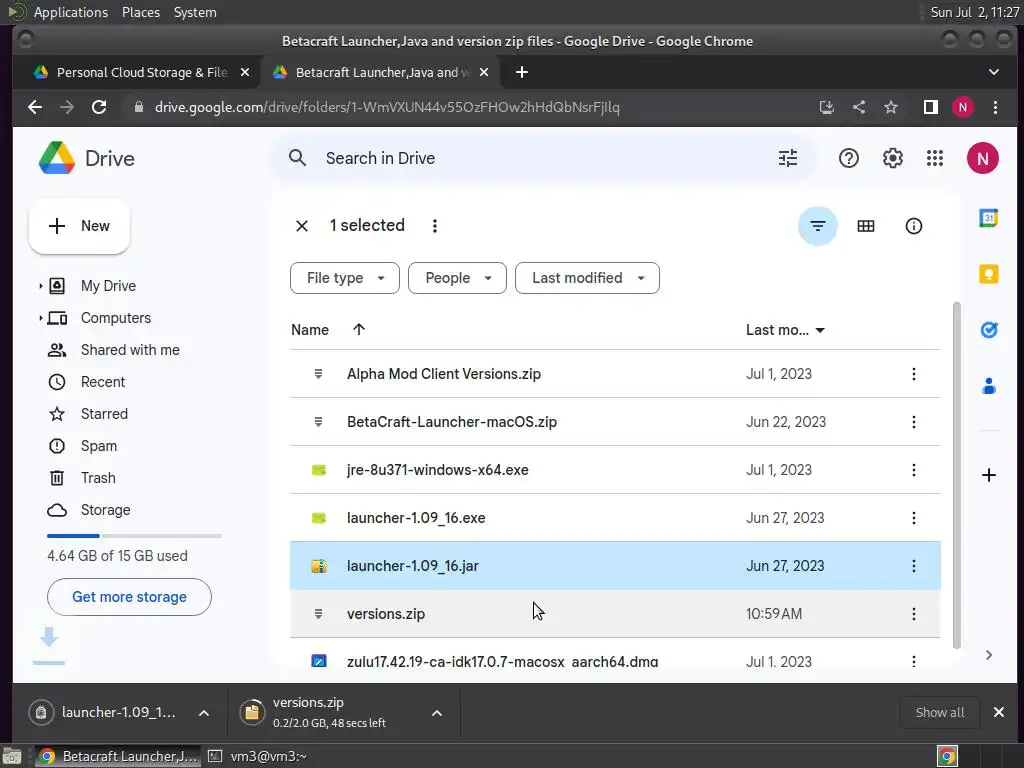Click the address bar URL

click(387, 107)
